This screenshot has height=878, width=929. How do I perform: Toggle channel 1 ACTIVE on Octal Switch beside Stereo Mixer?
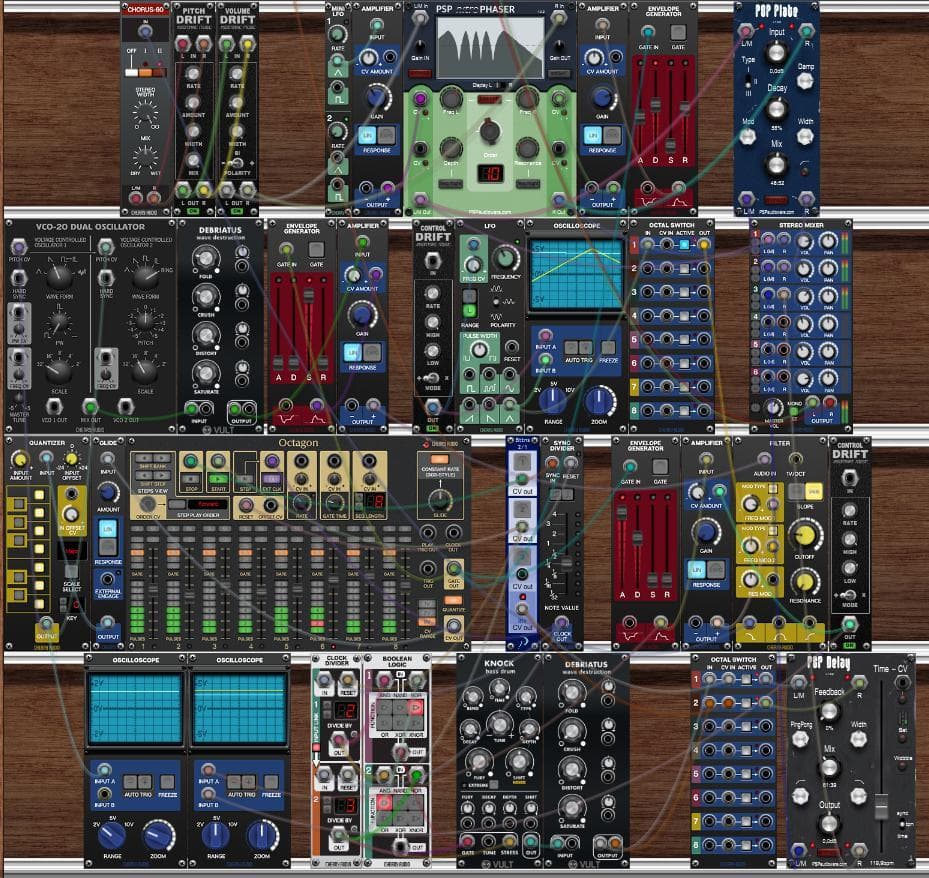[x=684, y=244]
